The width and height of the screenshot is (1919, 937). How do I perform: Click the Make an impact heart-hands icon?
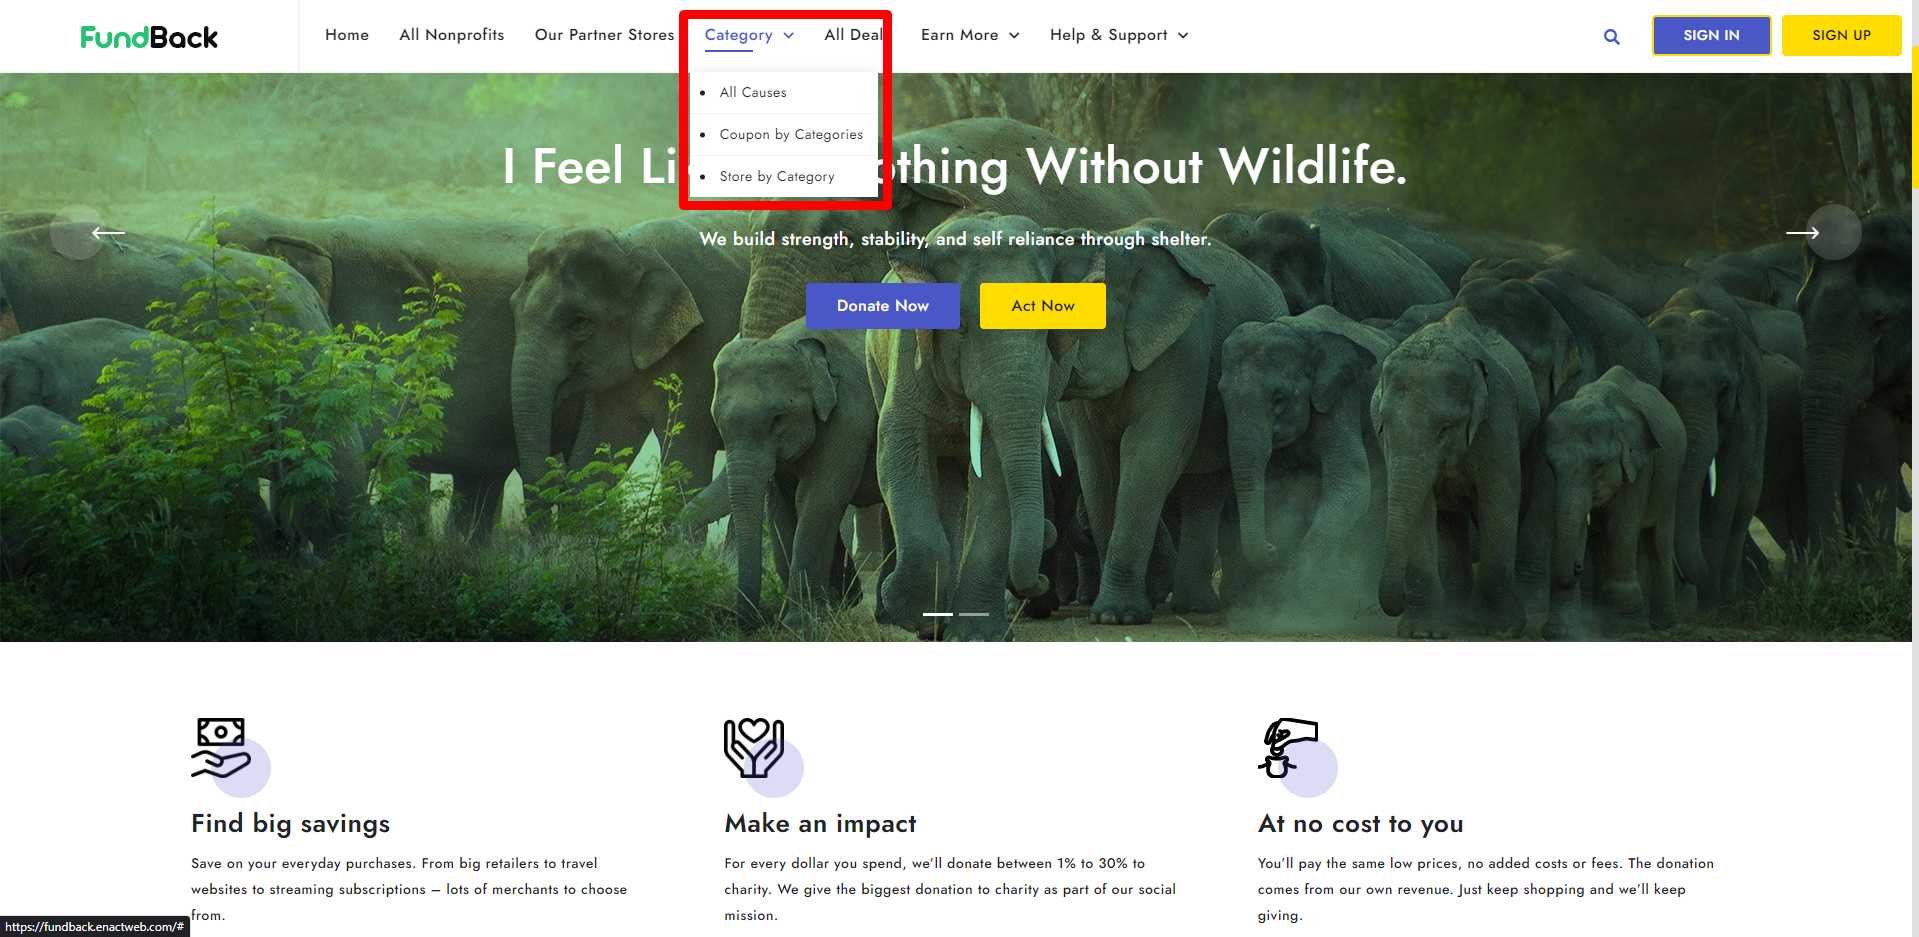[x=754, y=748]
